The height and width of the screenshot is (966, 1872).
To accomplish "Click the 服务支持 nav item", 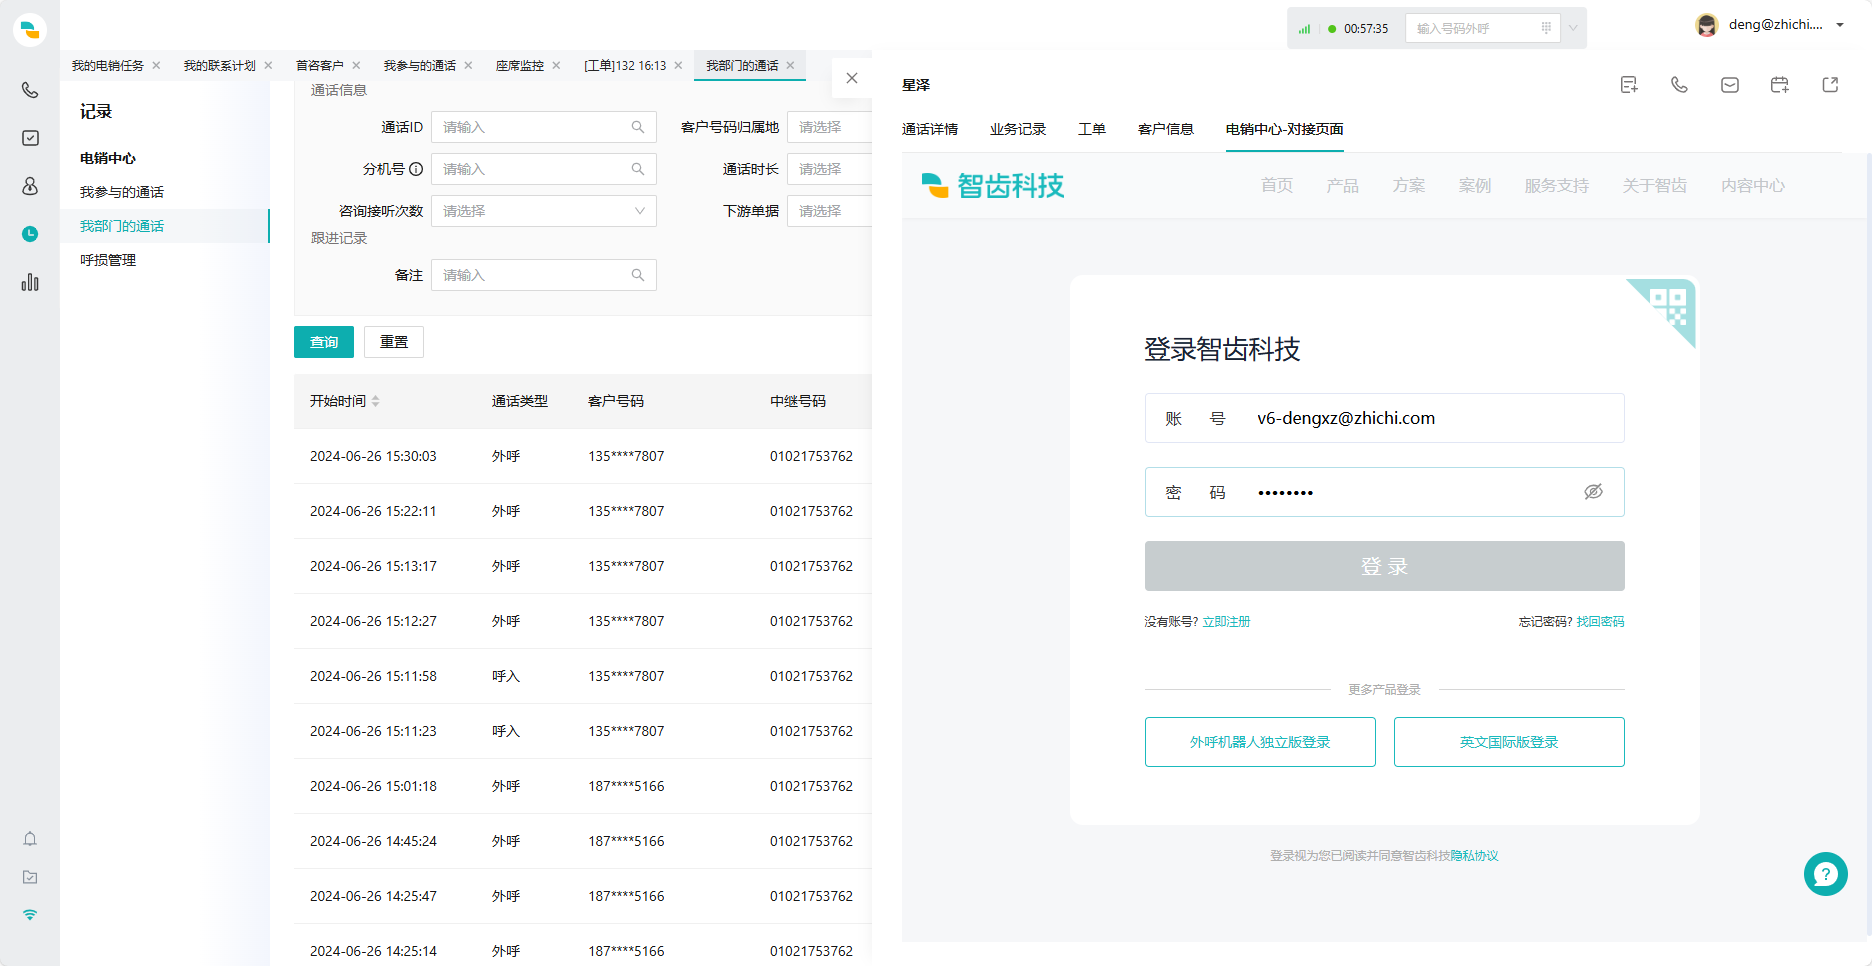I will 1557,186.
